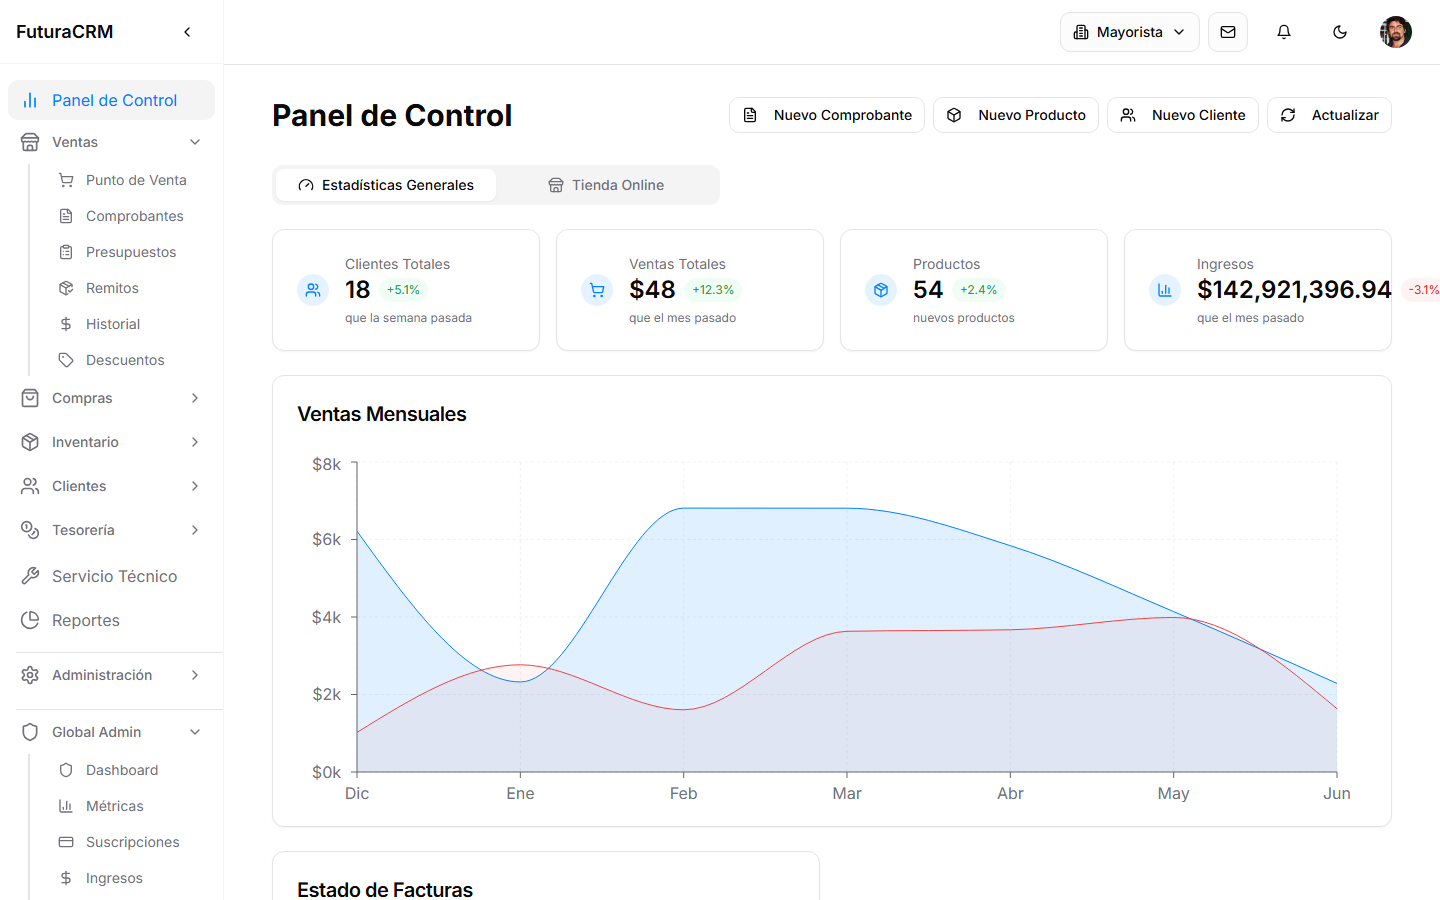Open Presupuestos in the sidebar
The width and height of the screenshot is (1440, 900).
pos(130,252)
